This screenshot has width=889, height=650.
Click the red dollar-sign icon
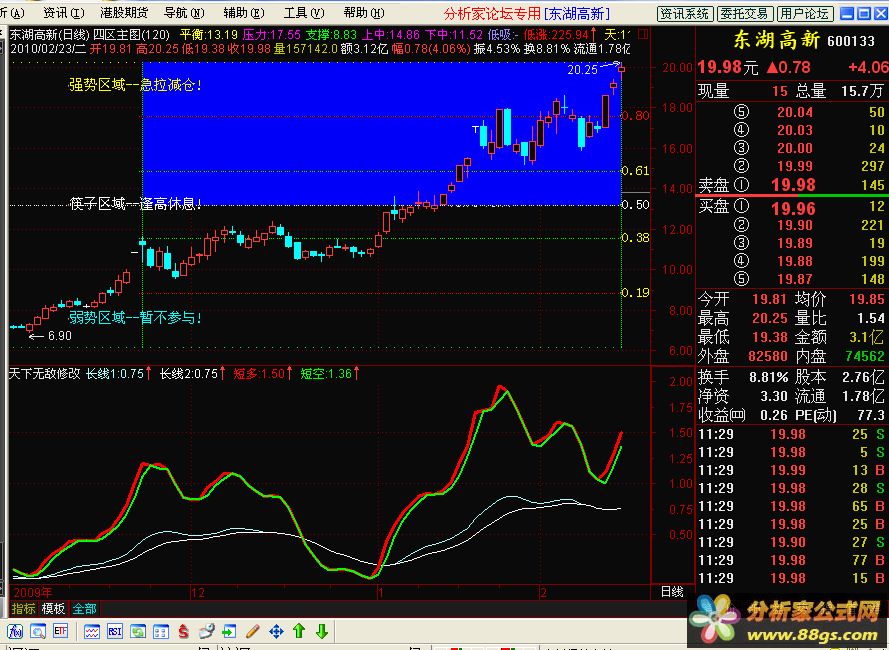pyautogui.click(x=184, y=631)
